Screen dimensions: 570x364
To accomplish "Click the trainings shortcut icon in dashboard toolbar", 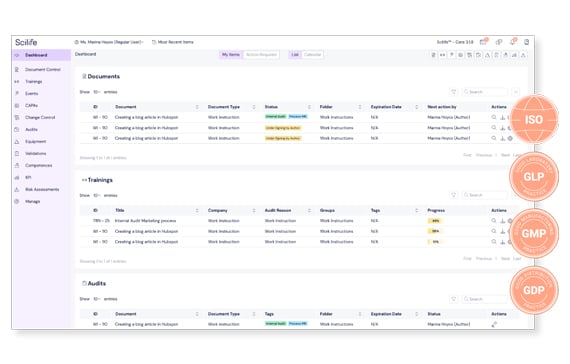I will 442,55.
